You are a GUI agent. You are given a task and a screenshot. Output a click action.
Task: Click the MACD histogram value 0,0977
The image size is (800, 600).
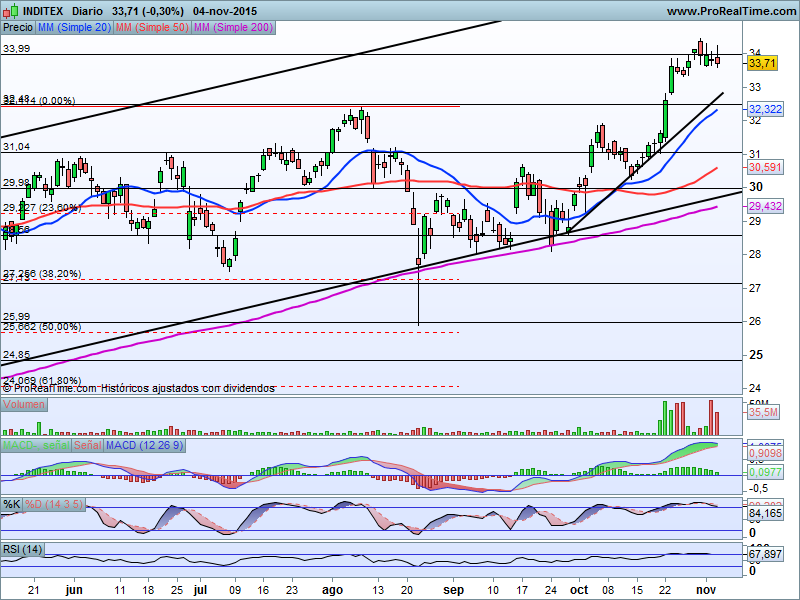[x=765, y=472]
